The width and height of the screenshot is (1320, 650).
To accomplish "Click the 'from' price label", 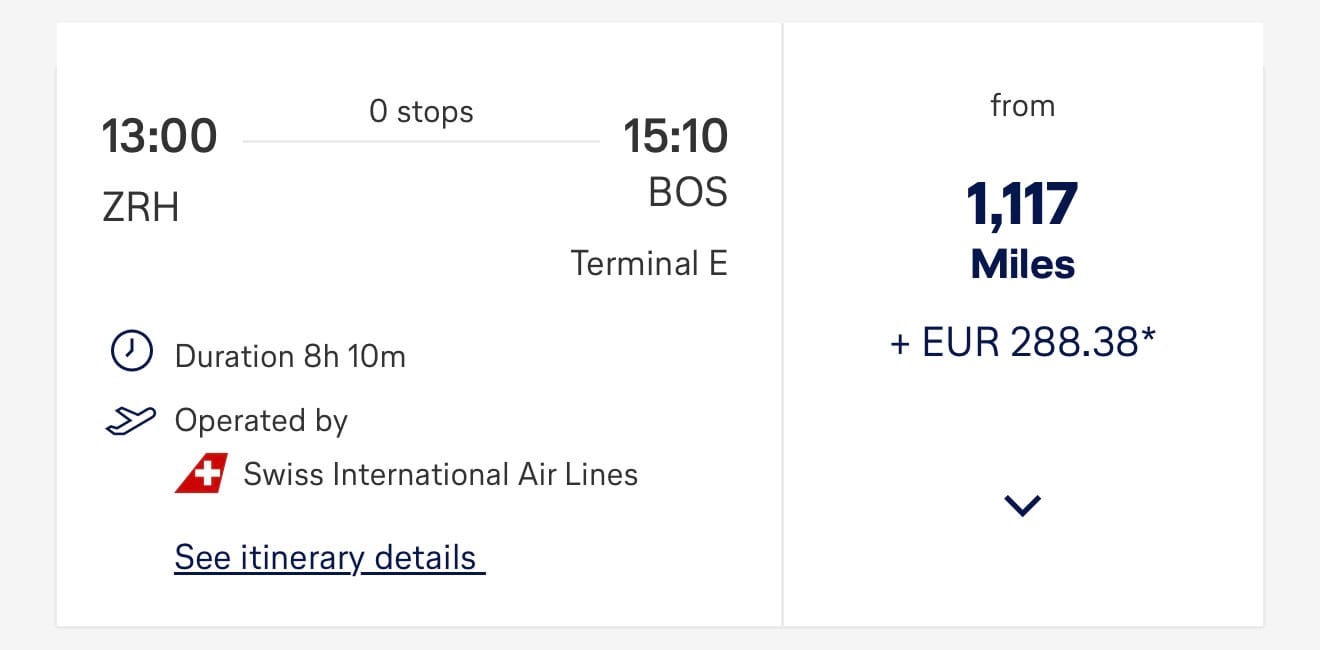I will point(1022,106).
